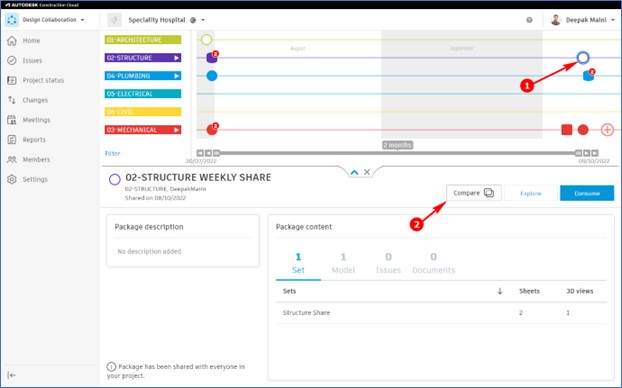Open Members in the sidebar

point(36,159)
